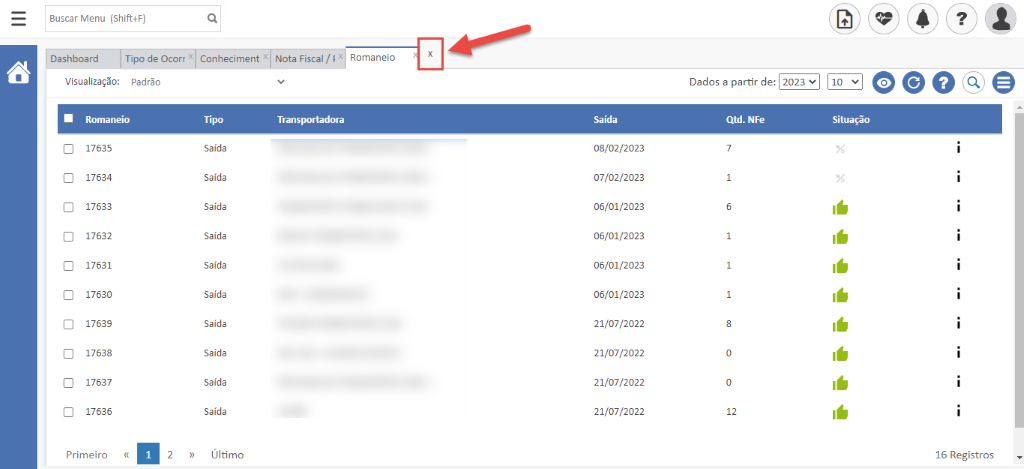
Task: Open the year 2023 dropdown
Action: [799, 82]
